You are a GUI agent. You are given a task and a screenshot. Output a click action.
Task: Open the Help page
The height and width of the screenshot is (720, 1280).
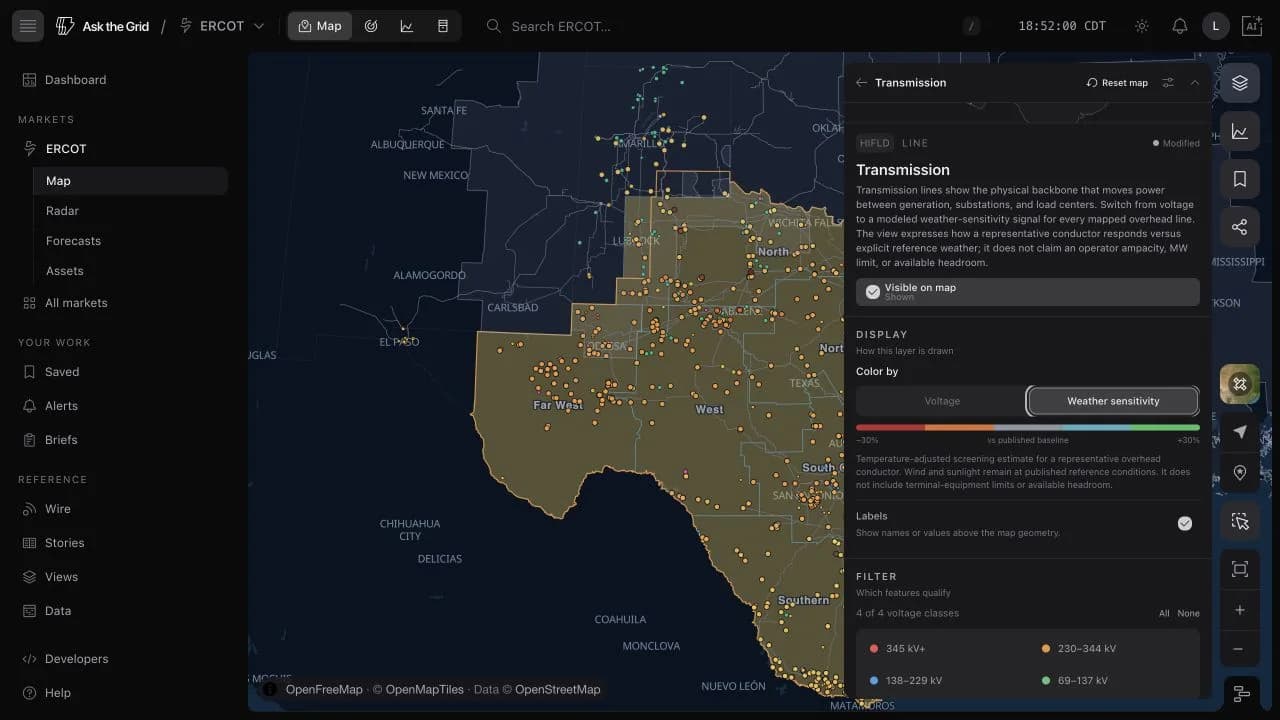[x=123, y=693]
